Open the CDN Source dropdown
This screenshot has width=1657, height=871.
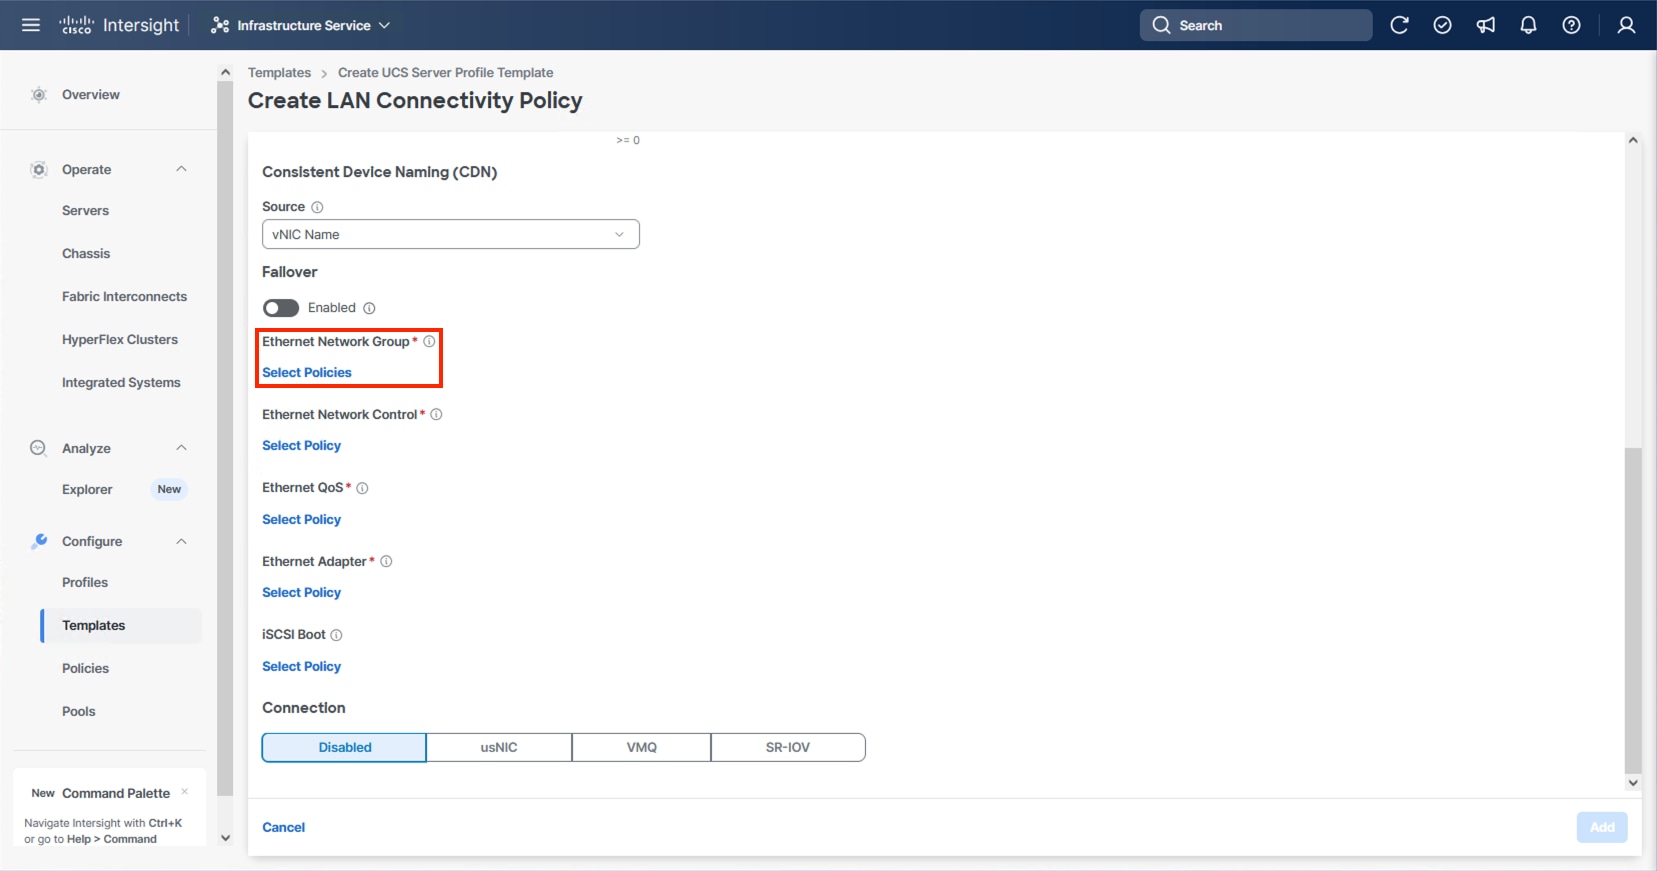tap(451, 234)
